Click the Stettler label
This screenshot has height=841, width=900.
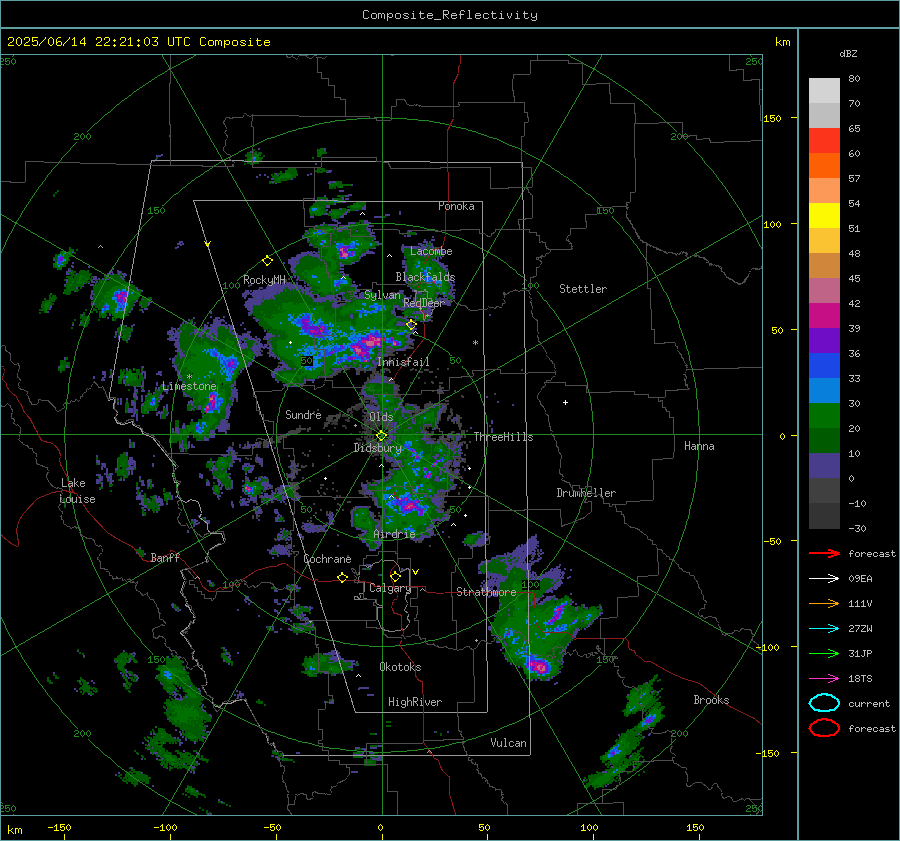point(583,289)
